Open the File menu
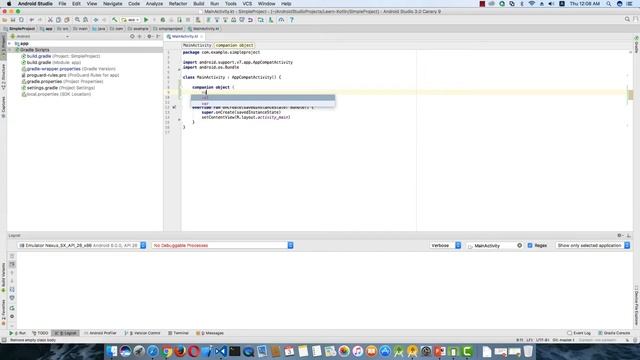The width and height of the screenshot is (640, 360). 62,4
